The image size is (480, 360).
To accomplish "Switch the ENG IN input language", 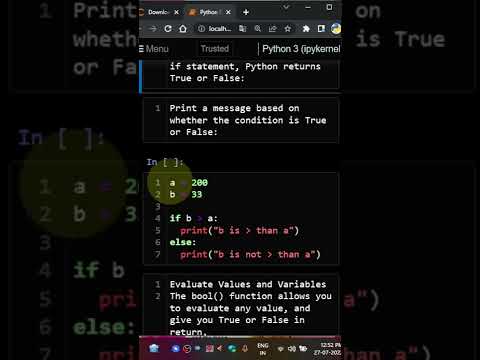I will tap(263, 349).
